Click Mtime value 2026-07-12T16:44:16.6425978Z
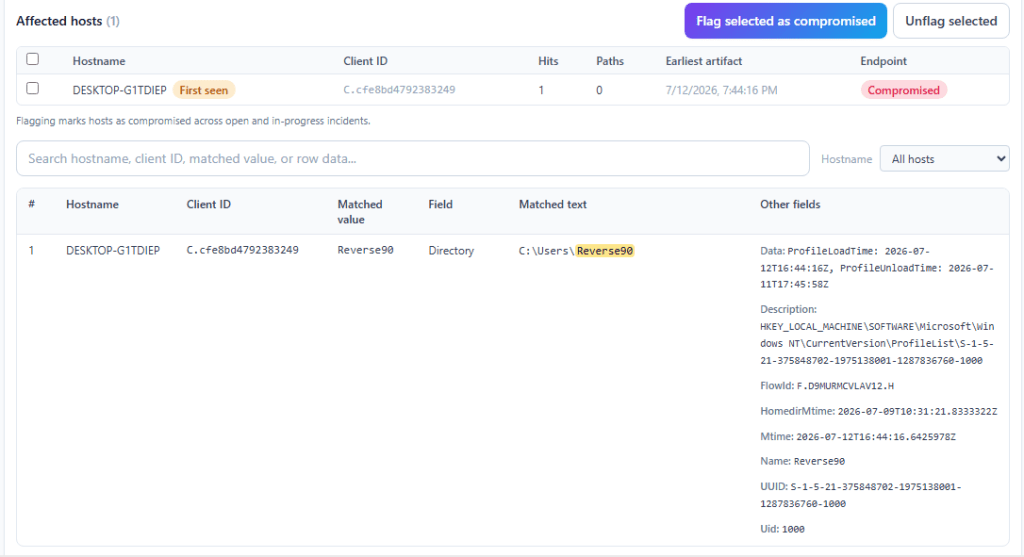The image size is (1024, 557). click(x=876, y=437)
